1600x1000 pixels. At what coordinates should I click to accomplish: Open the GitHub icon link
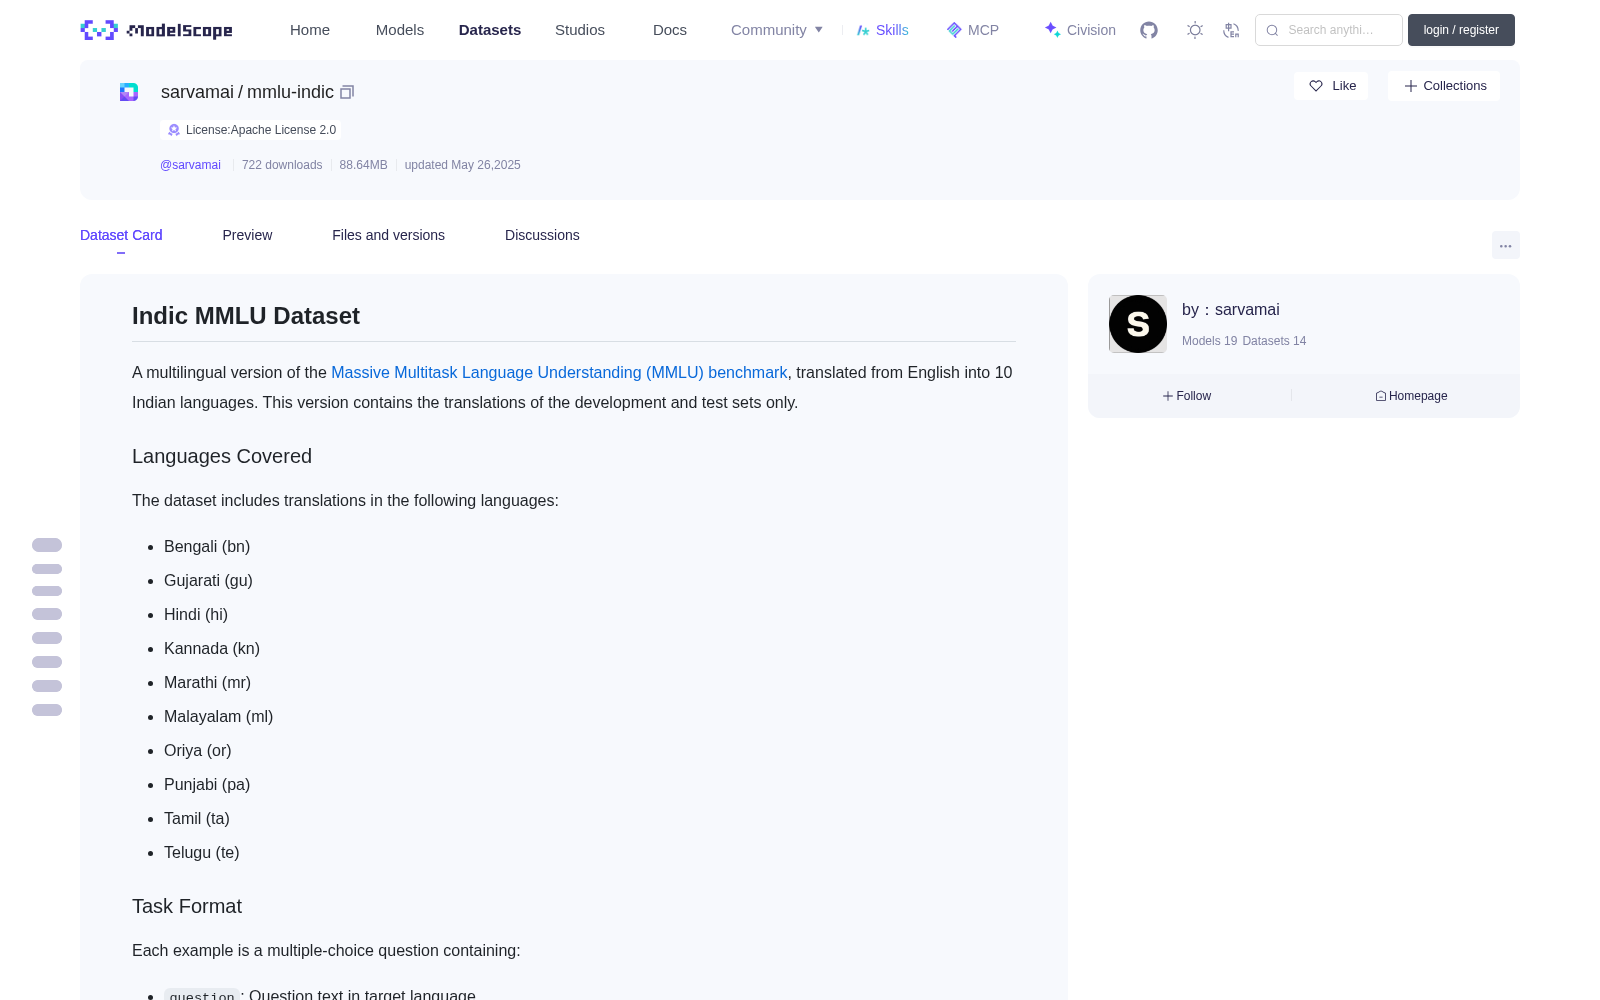click(1149, 30)
